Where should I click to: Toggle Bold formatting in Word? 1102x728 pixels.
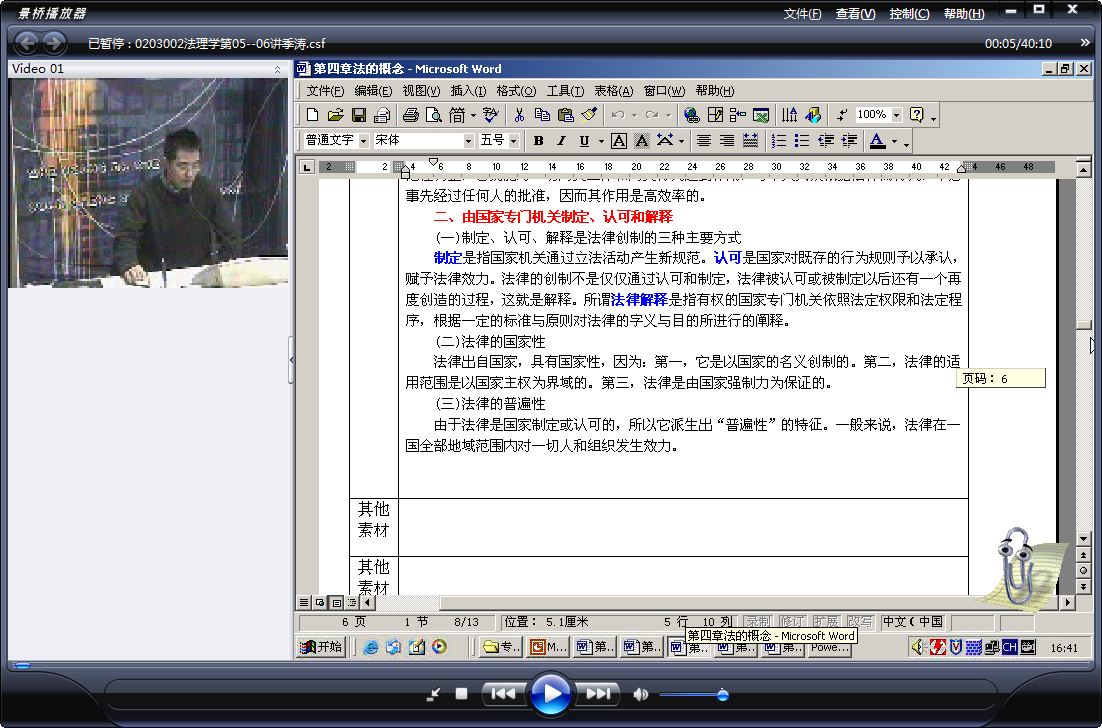[x=538, y=141]
